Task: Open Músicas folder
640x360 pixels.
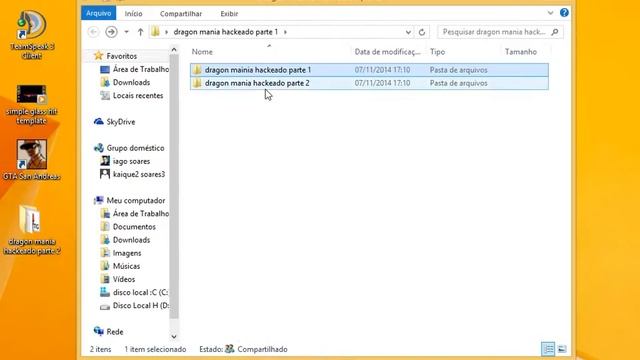Action: point(126,266)
